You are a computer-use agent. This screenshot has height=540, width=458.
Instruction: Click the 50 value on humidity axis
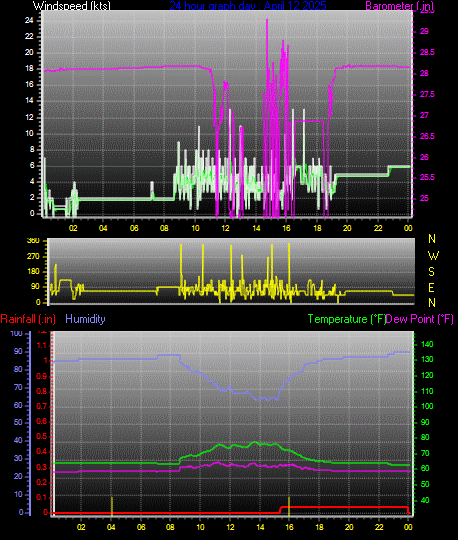click(18, 422)
